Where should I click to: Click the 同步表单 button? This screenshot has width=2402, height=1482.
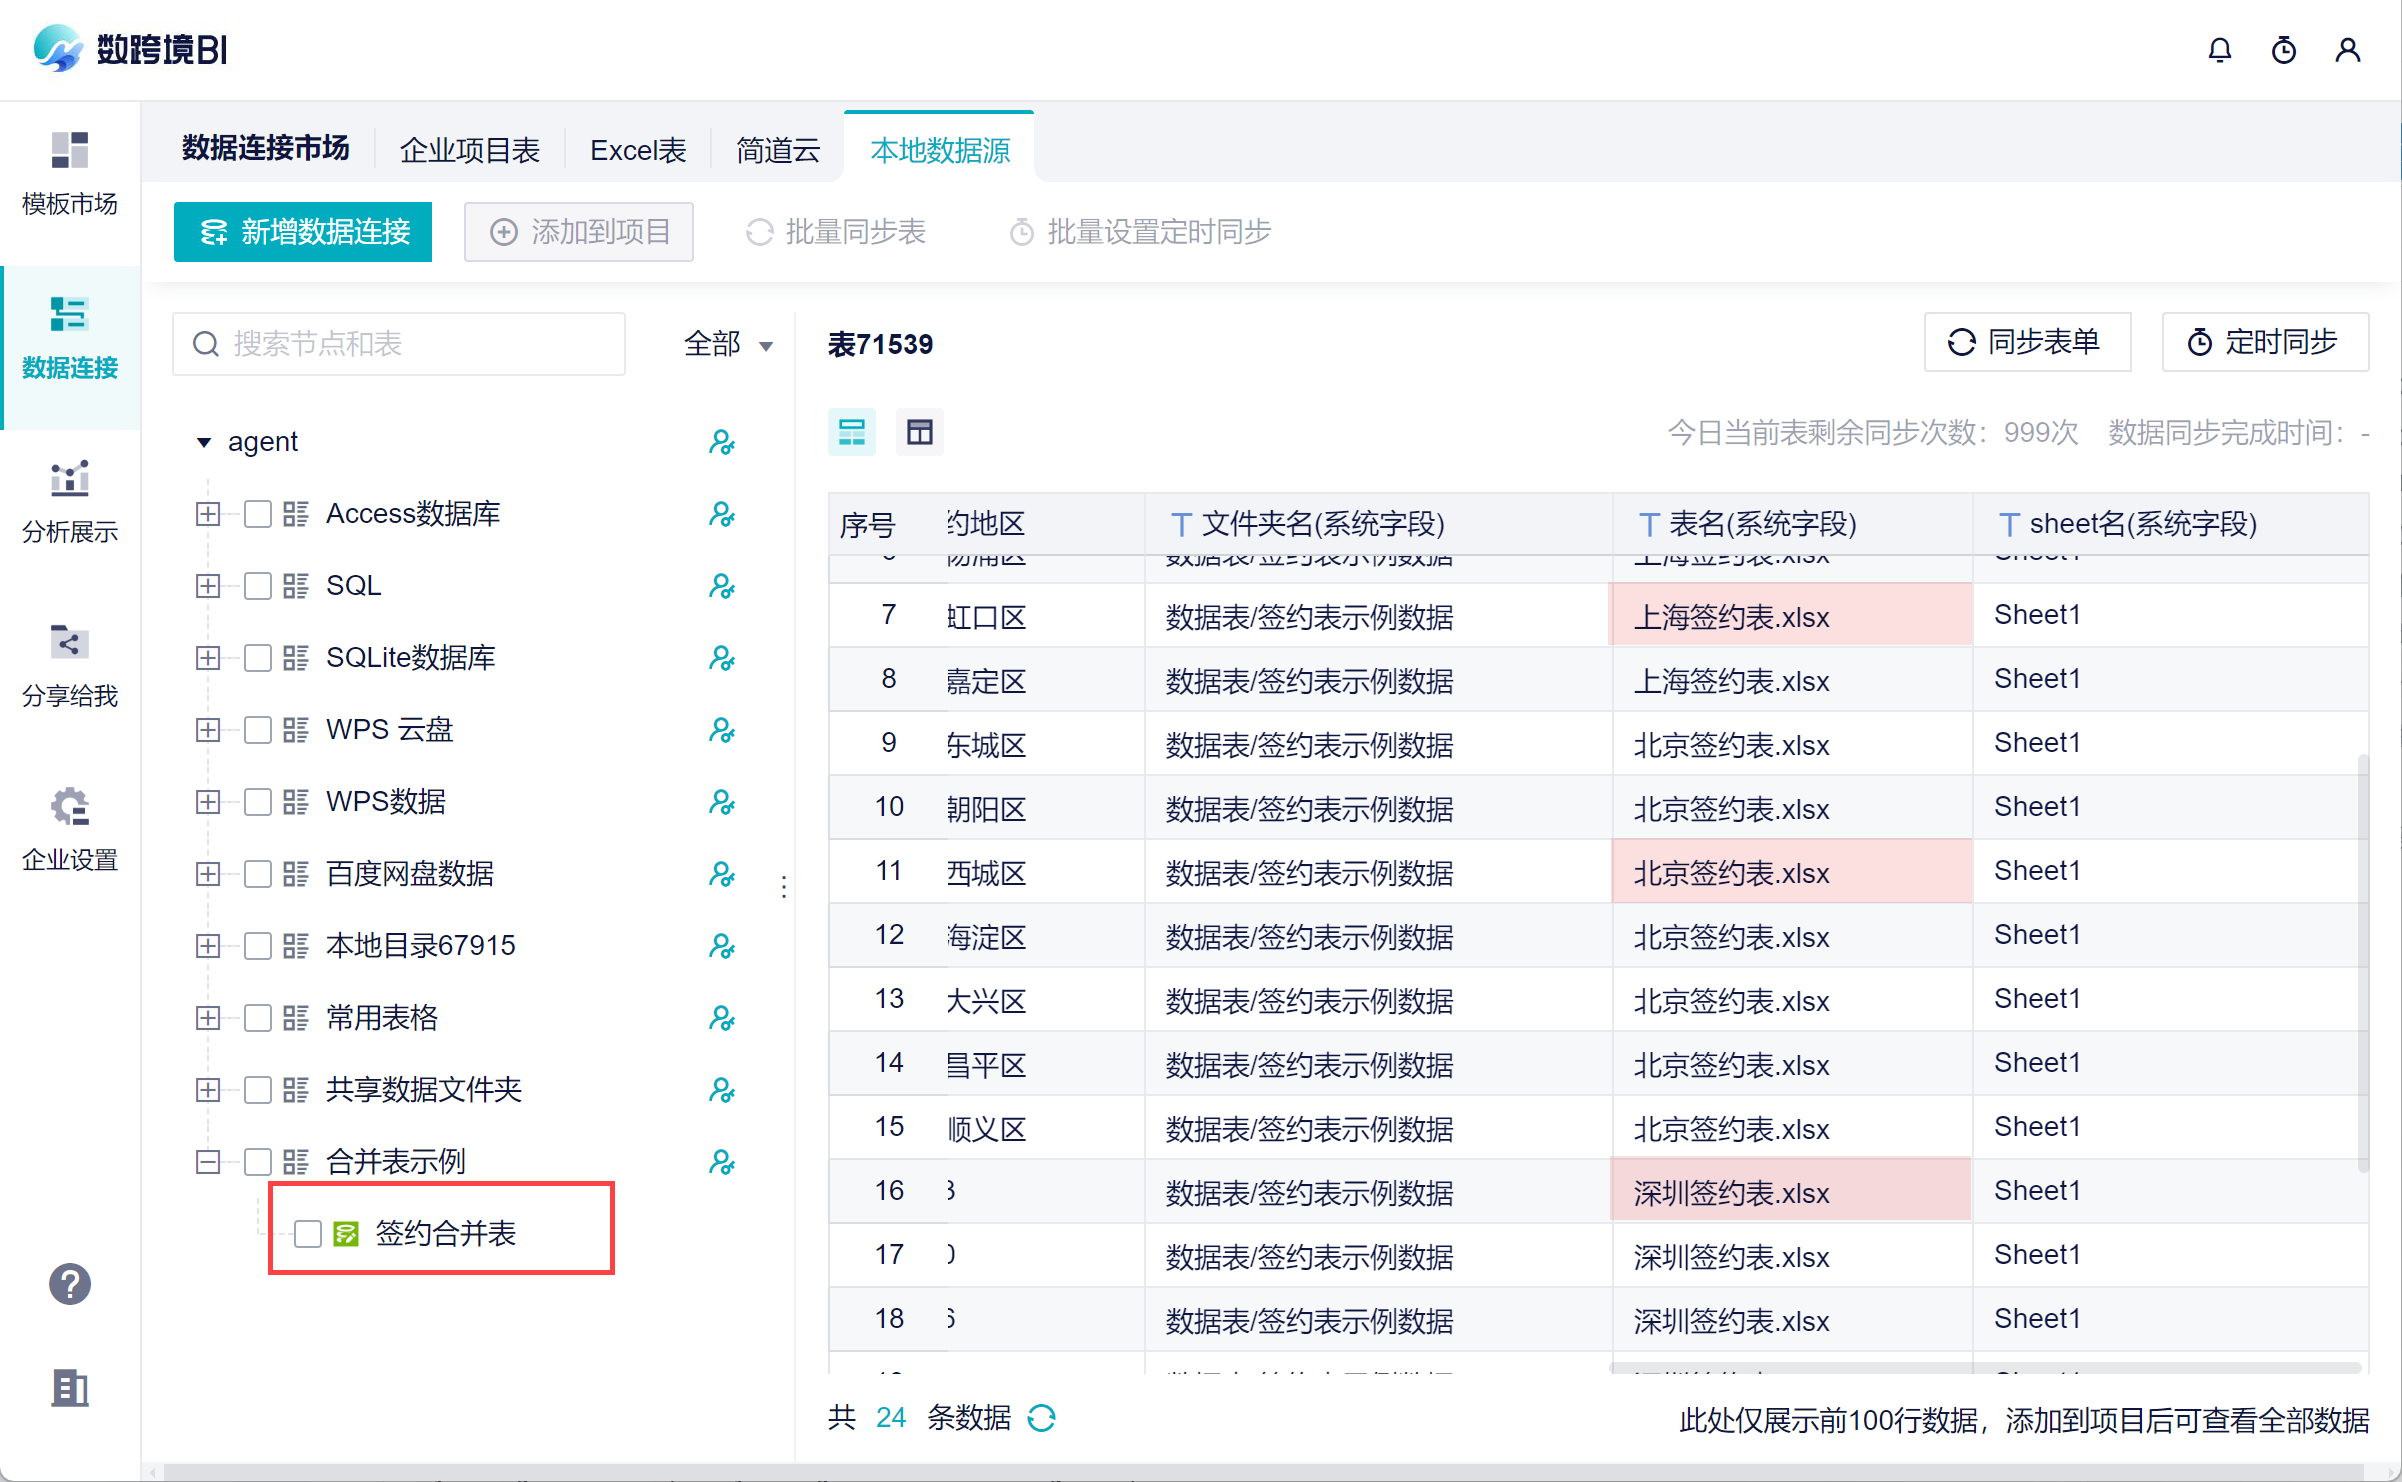[2026, 343]
